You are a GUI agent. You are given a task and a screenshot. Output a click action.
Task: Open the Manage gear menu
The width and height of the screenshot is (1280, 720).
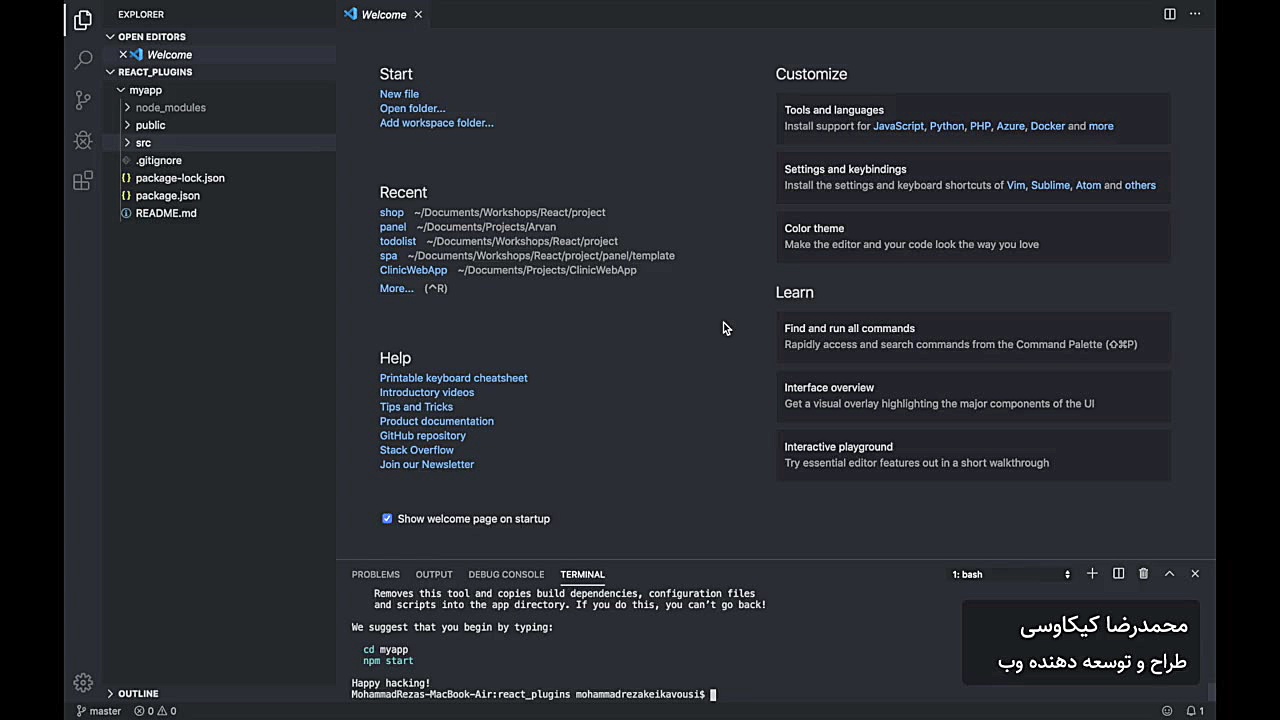[83, 682]
